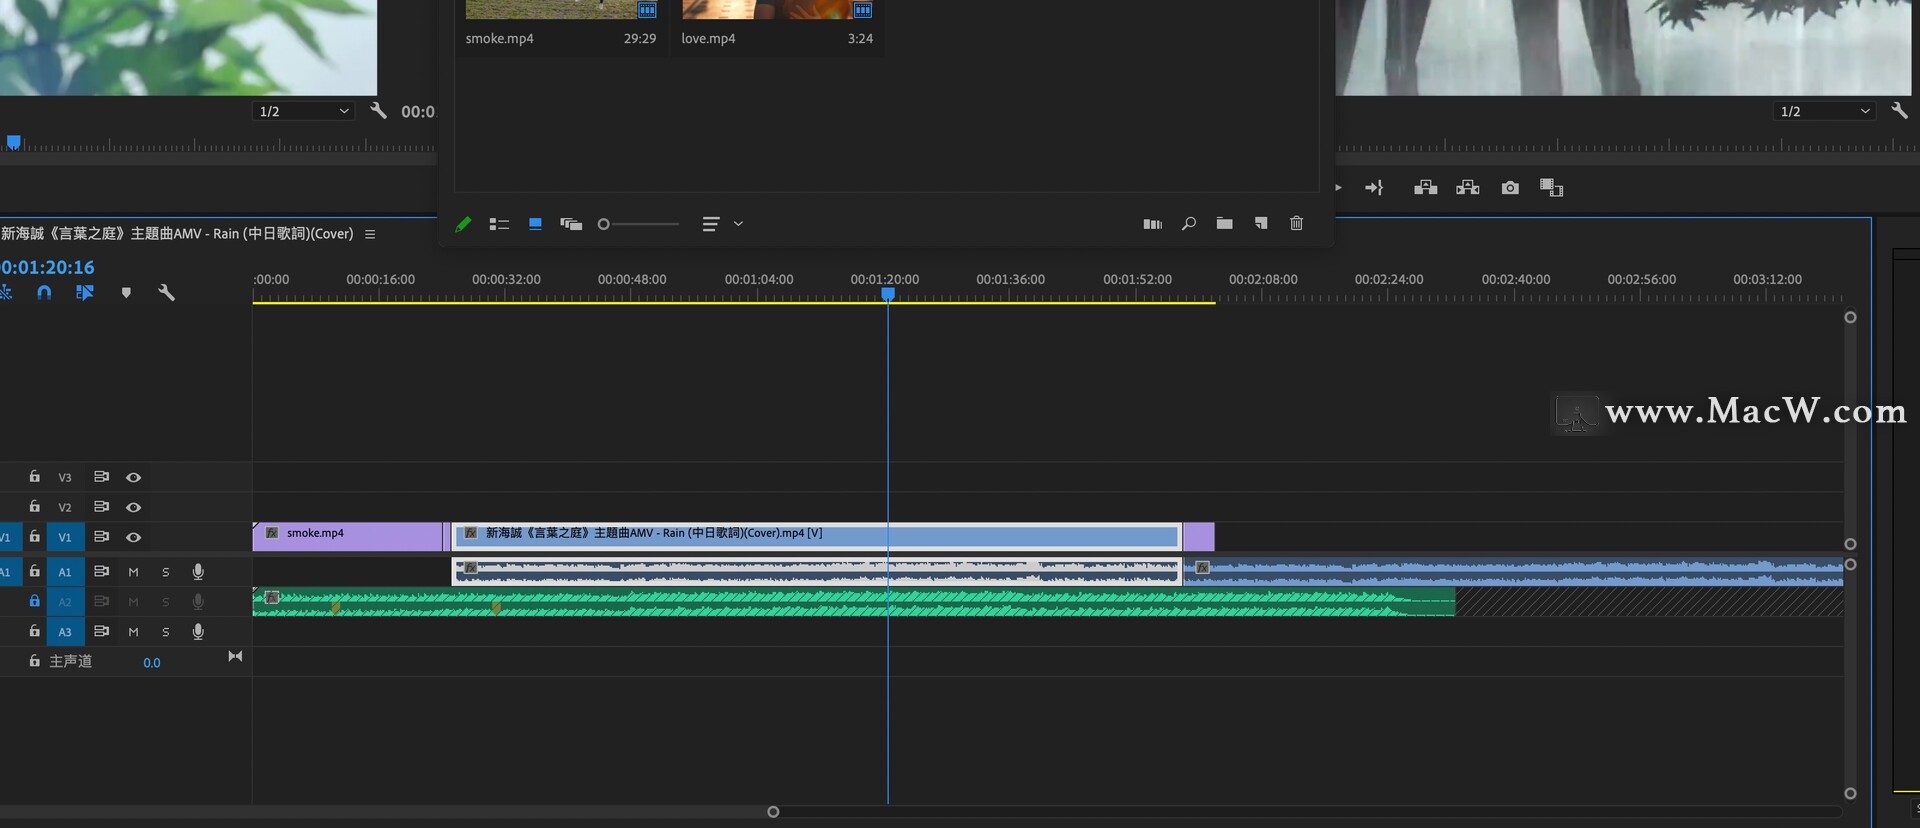Open the Comparison View icon

tap(1551, 188)
